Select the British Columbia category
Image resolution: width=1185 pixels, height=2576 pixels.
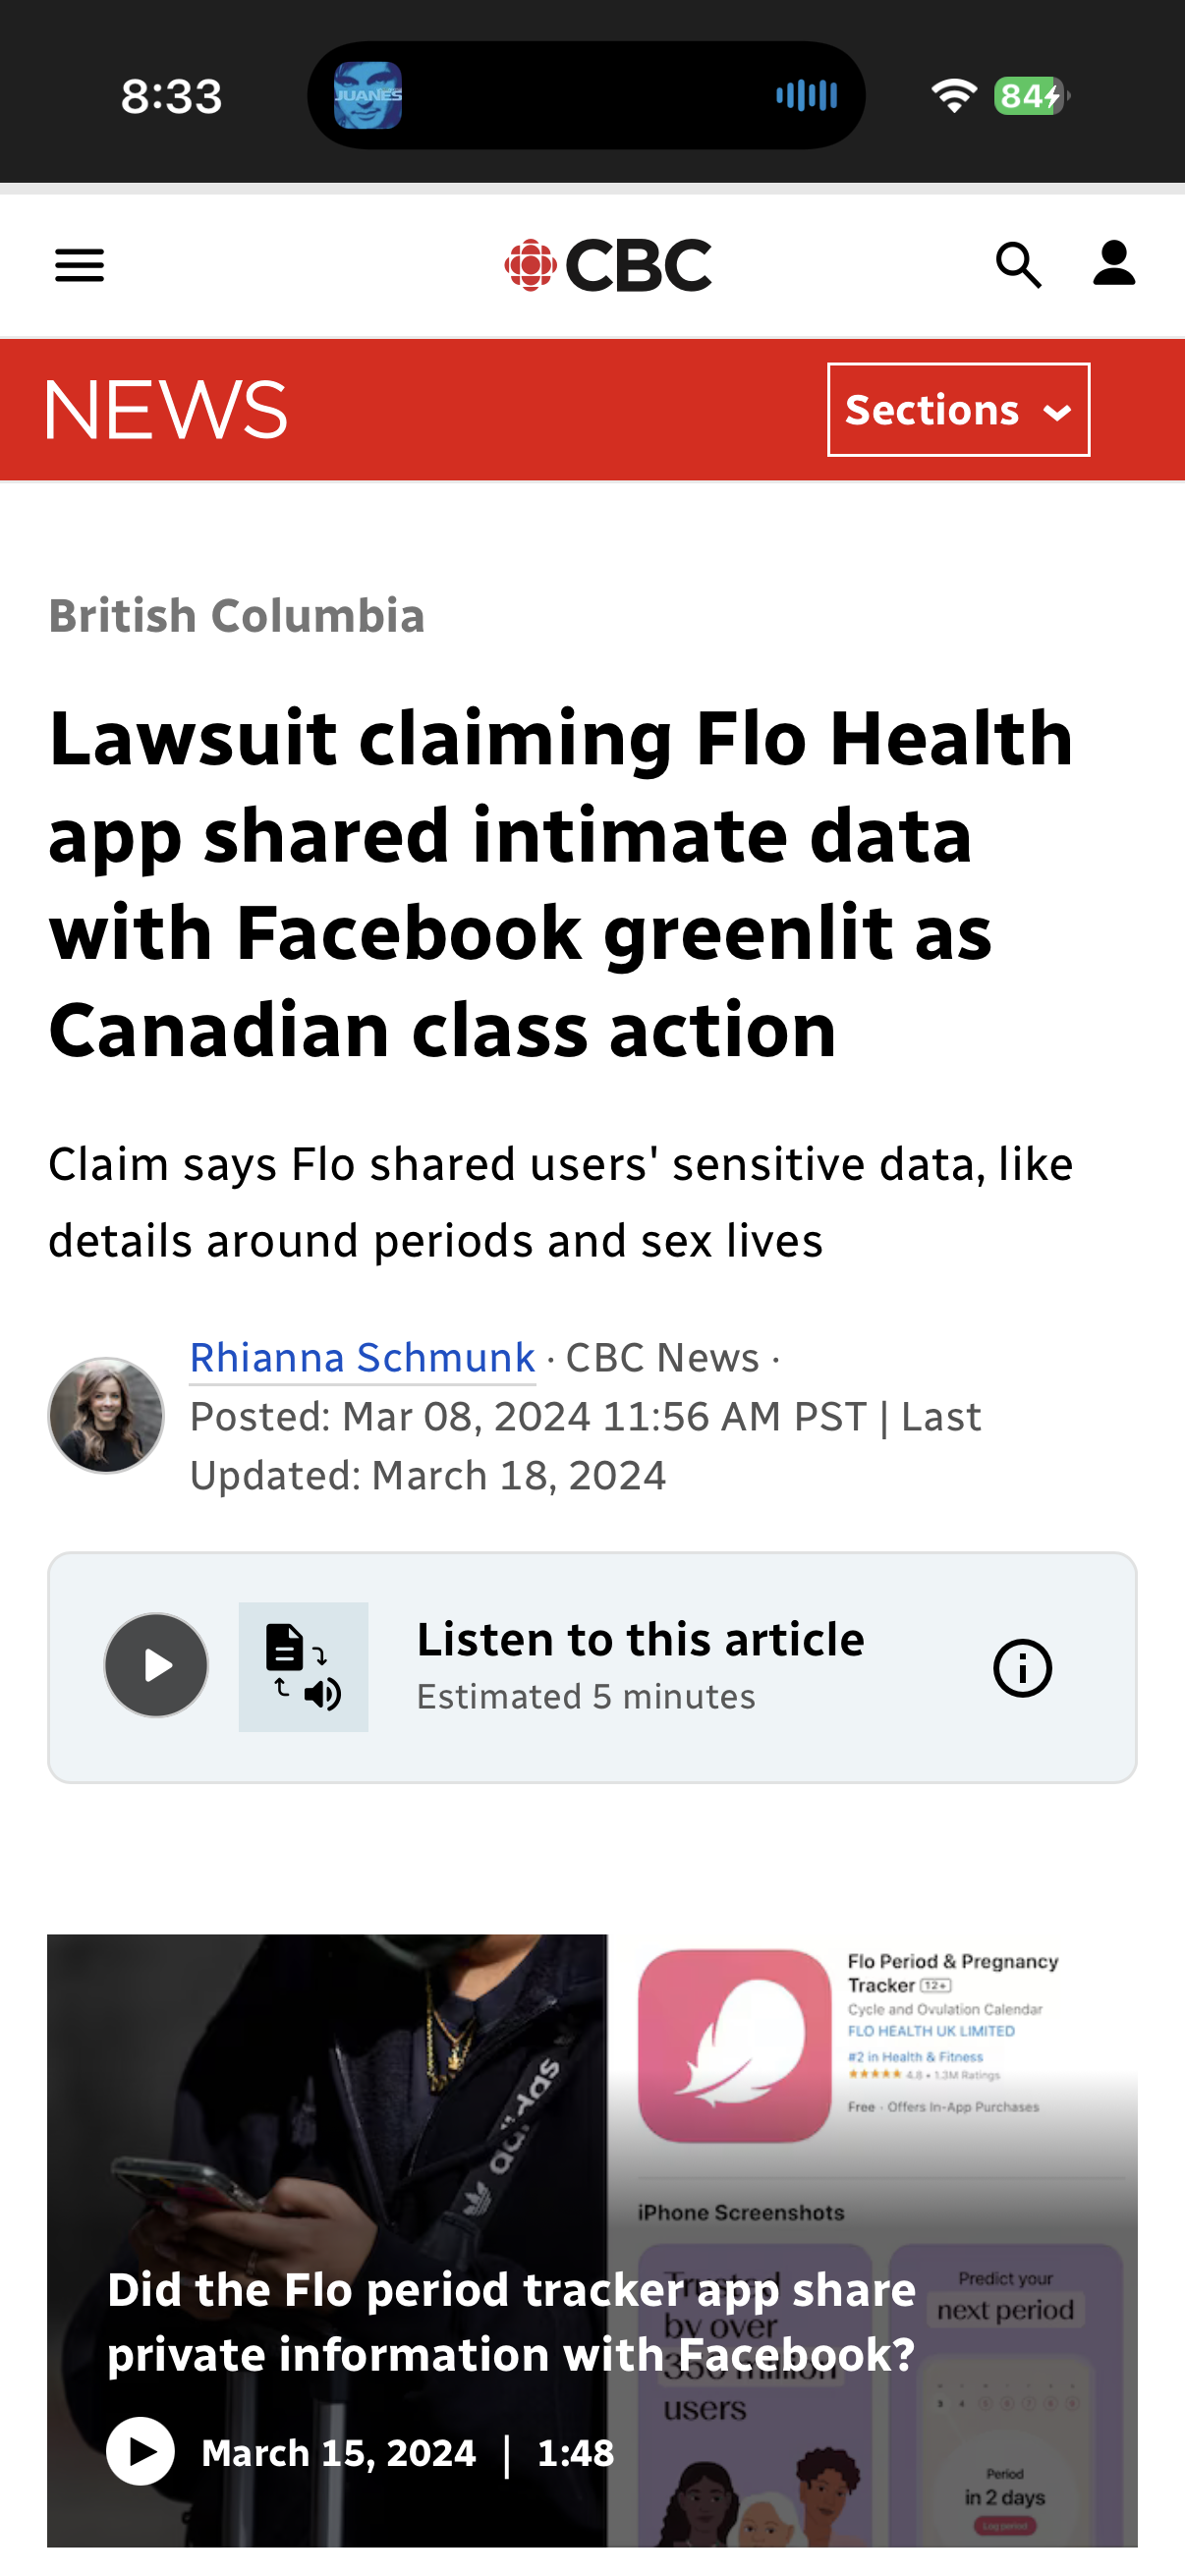[235, 616]
